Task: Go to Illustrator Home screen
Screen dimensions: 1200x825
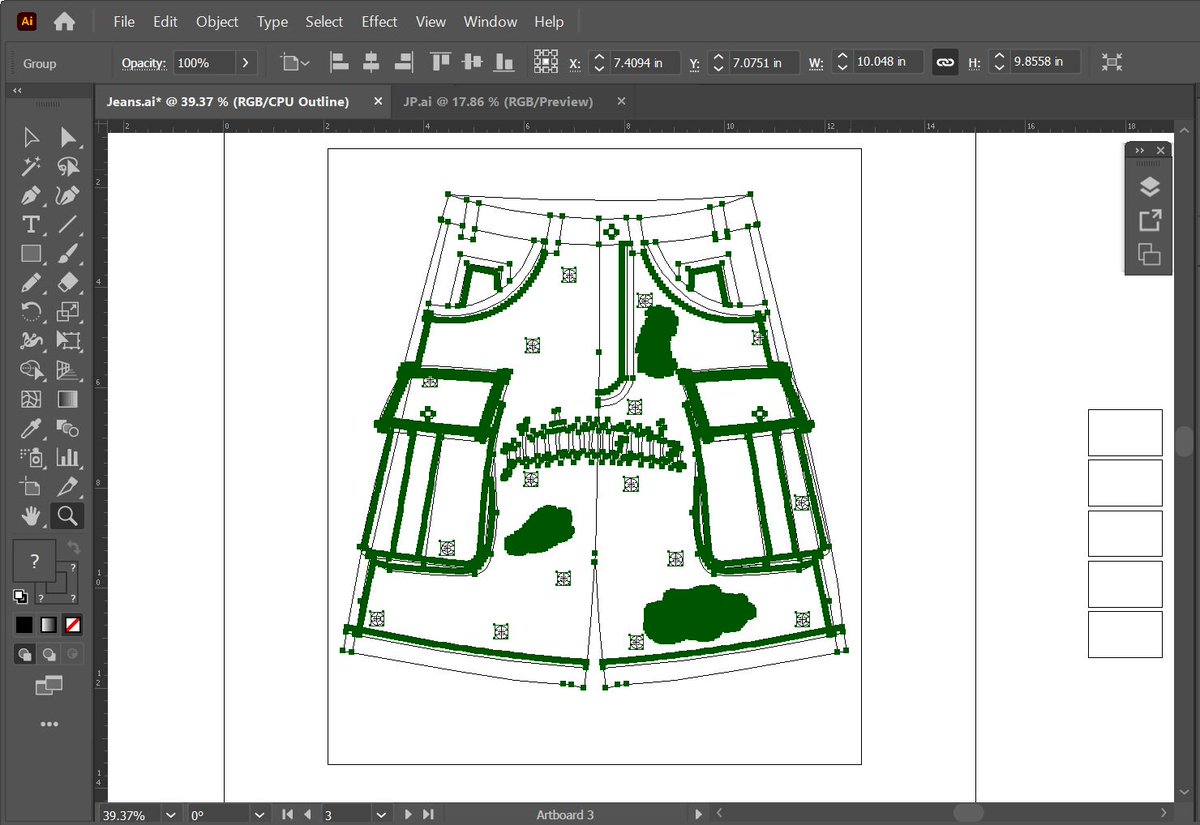Action: [64, 21]
